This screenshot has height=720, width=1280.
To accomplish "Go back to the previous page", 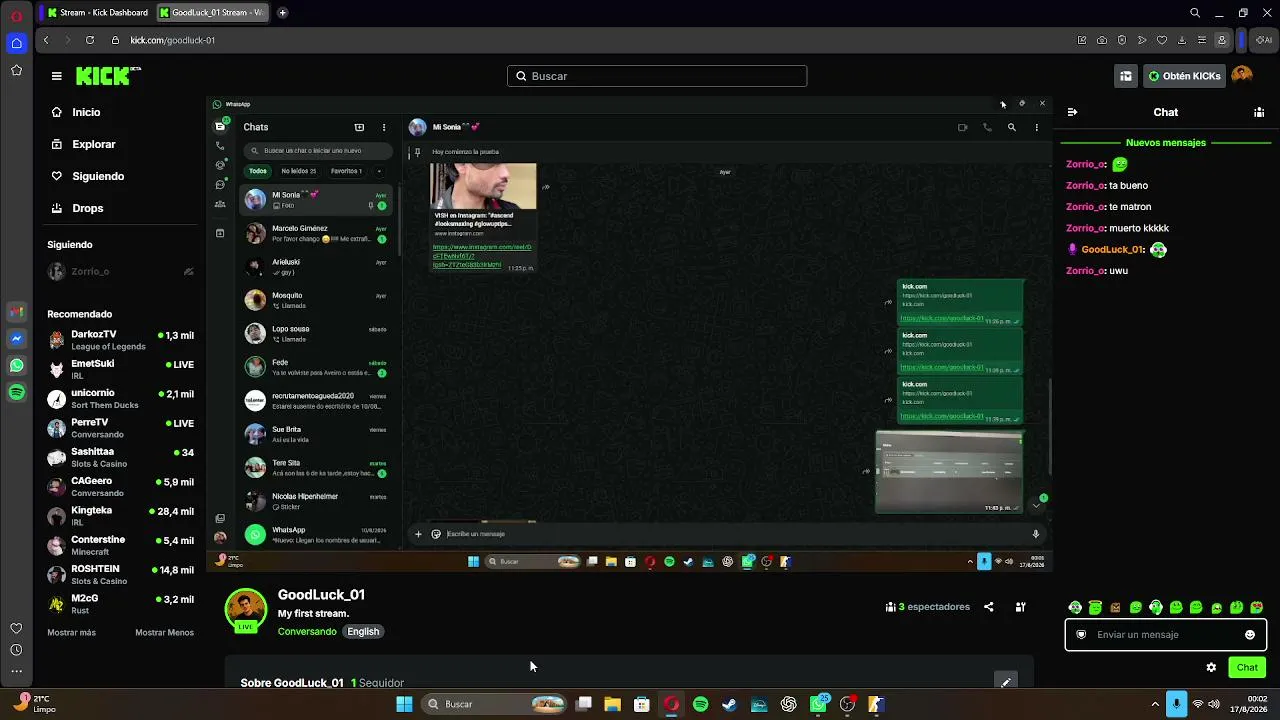I will 46,40.
